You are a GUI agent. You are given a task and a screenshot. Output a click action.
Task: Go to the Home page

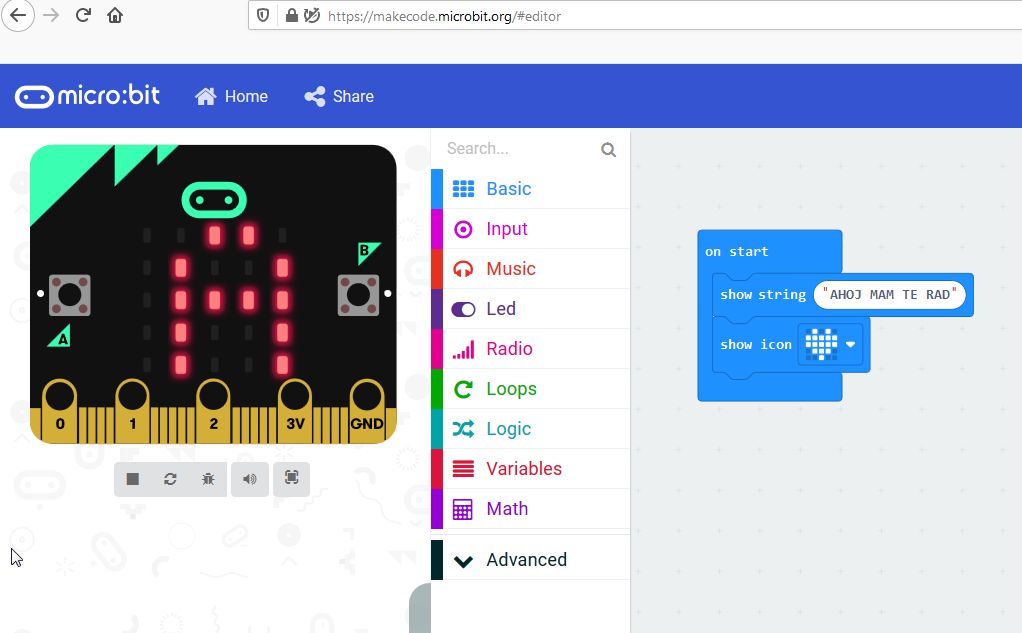(x=232, y=96)
